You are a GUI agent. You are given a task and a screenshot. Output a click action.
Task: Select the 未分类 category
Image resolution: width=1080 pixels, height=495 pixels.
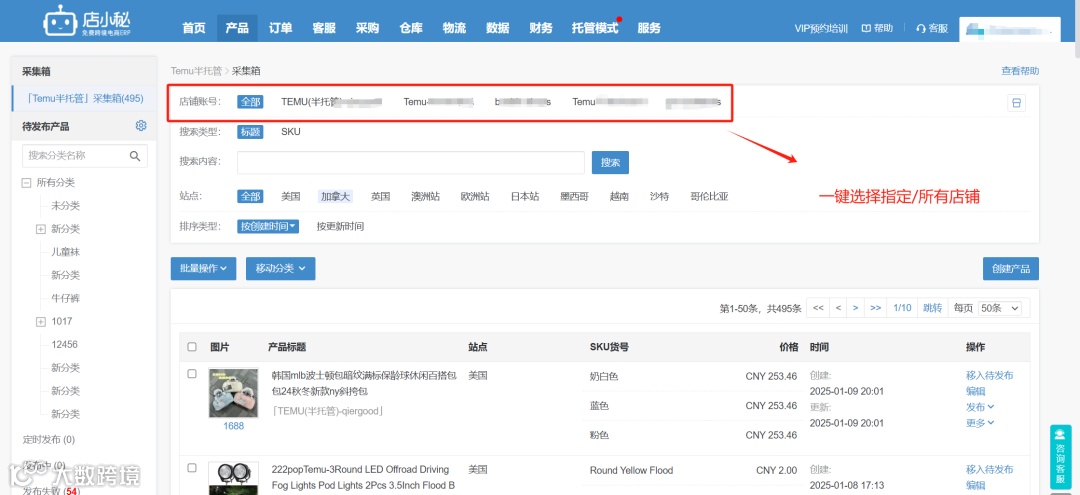65,206
